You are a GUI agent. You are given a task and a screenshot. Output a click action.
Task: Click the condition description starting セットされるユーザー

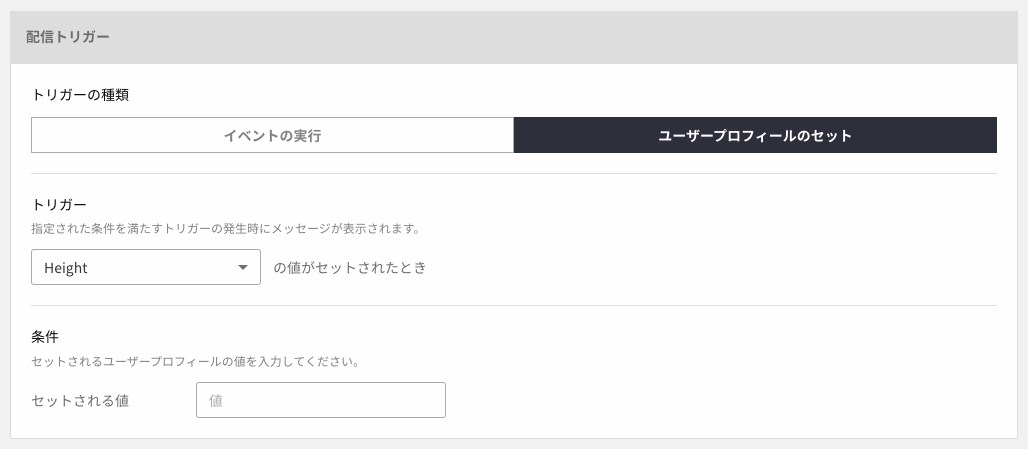pos(195,361)
